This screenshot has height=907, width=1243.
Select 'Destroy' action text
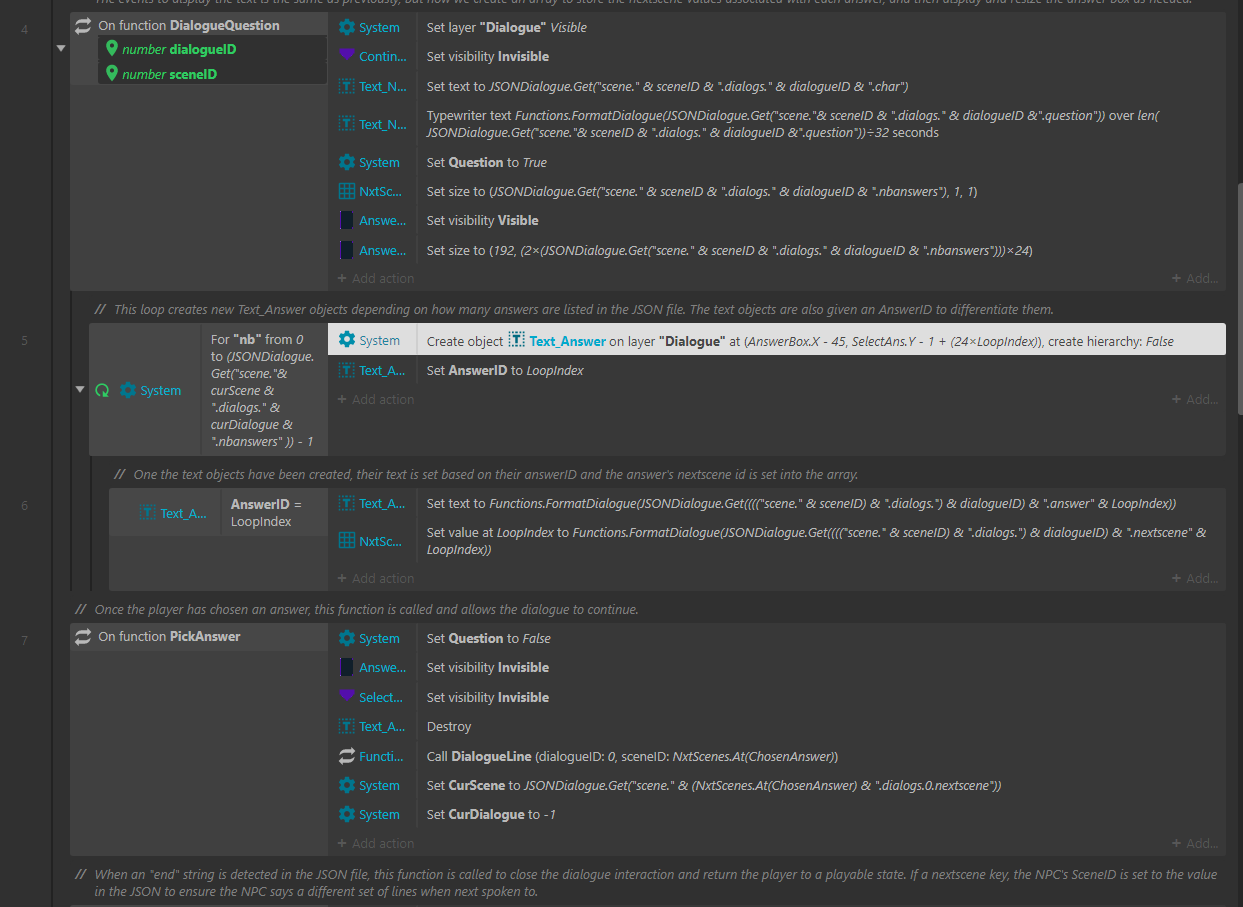coord(449,726)
